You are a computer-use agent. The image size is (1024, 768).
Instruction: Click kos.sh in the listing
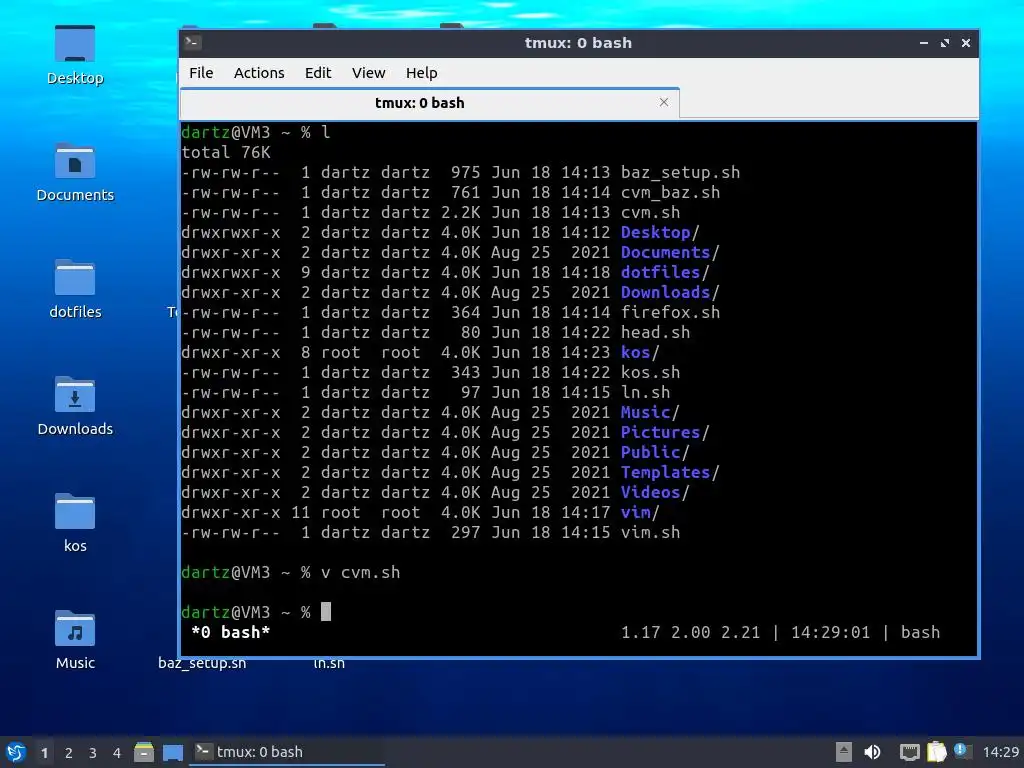point(650,372)
